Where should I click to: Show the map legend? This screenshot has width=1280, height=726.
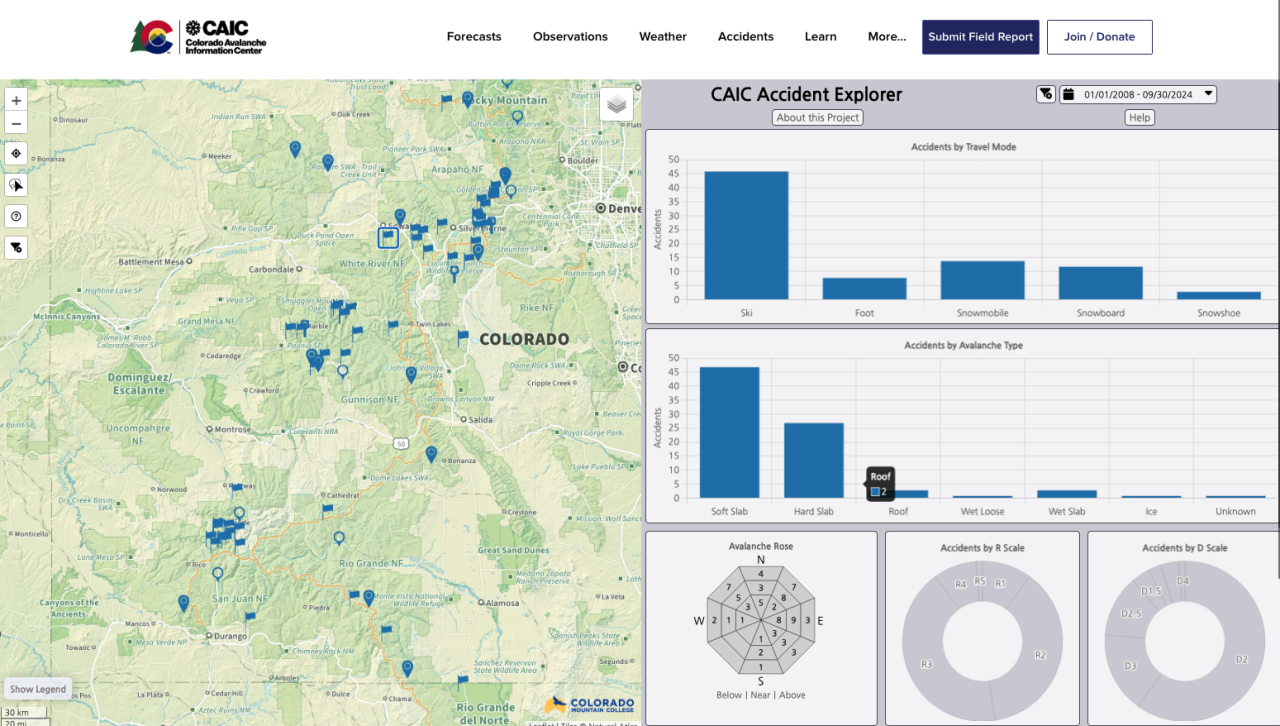37,688
